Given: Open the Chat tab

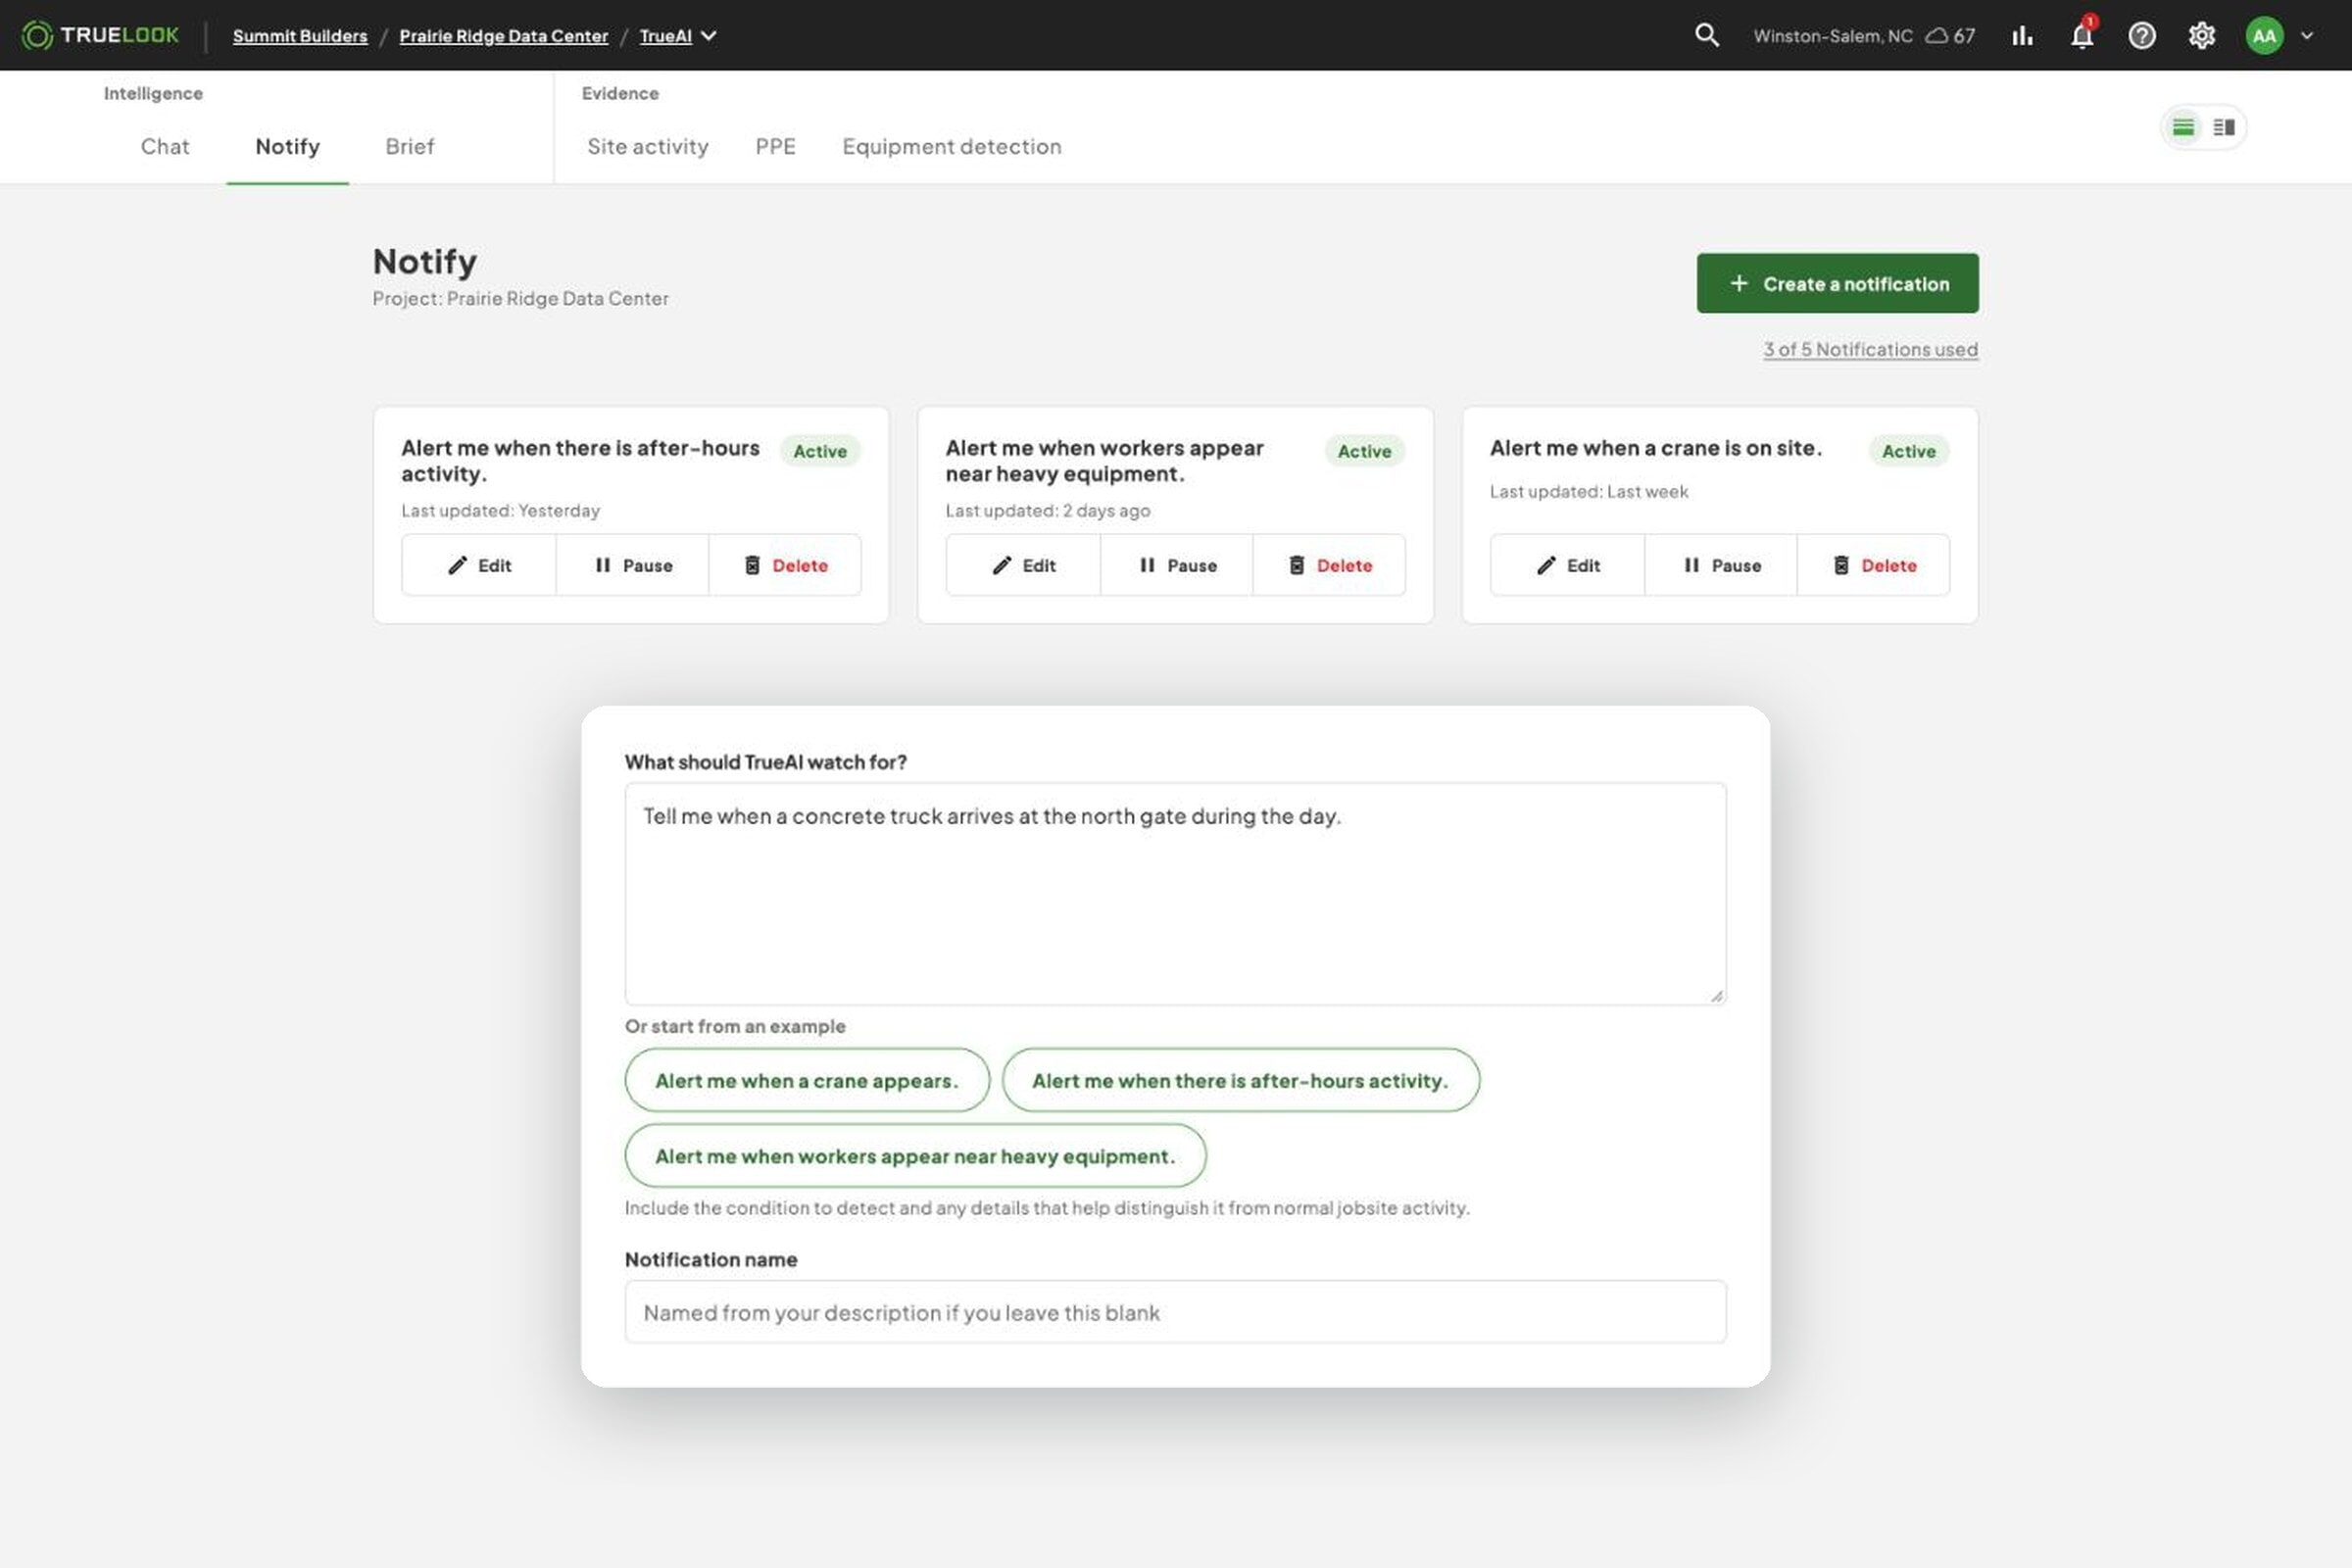Looking at the screenshot, I should (x=165, y=146).
